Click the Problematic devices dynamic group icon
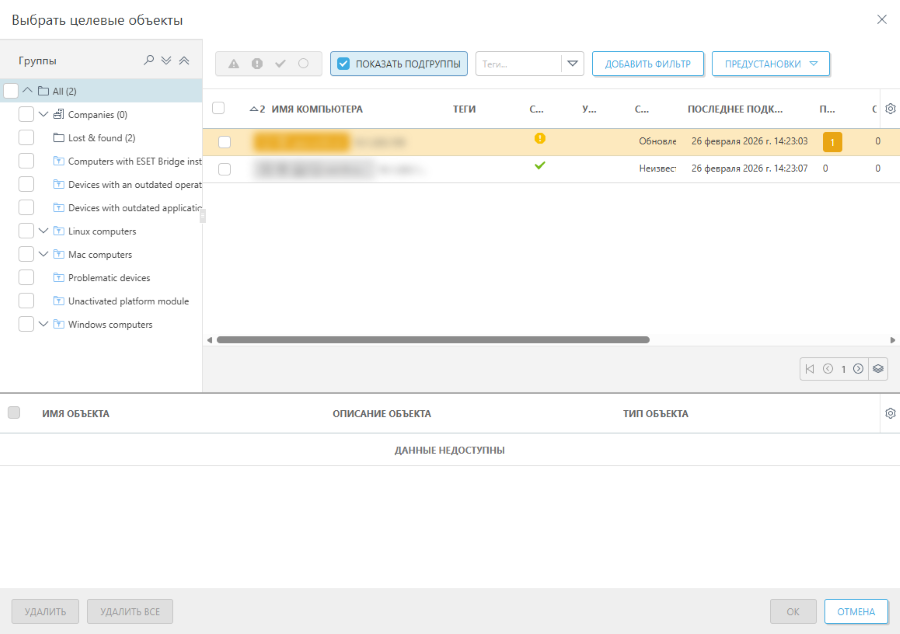This screenshot has width=900, height=634. 59,278
